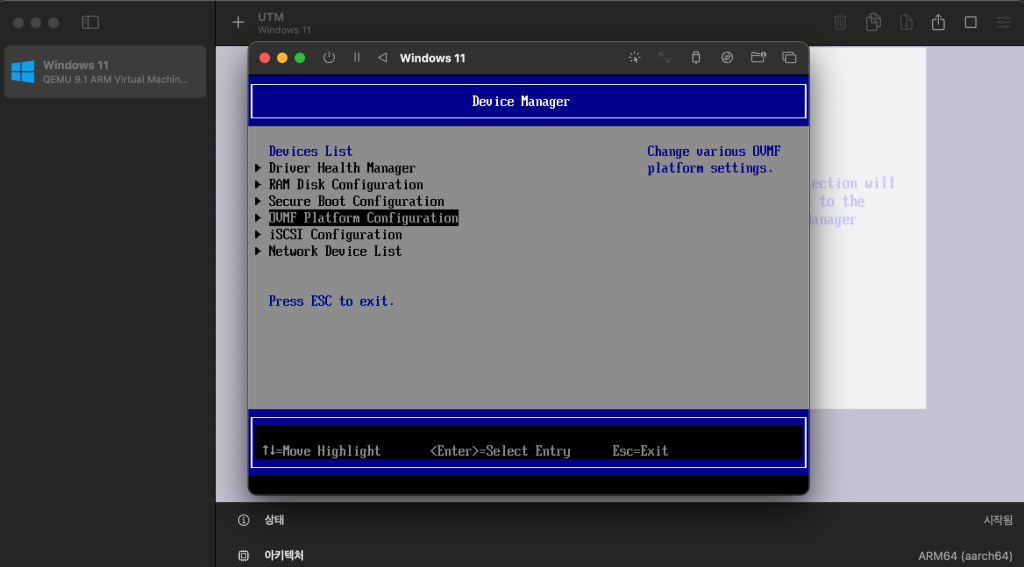Click the Esc=Exit hint
Viewport: 1024px width, 567px height.
tap(640, 451)
